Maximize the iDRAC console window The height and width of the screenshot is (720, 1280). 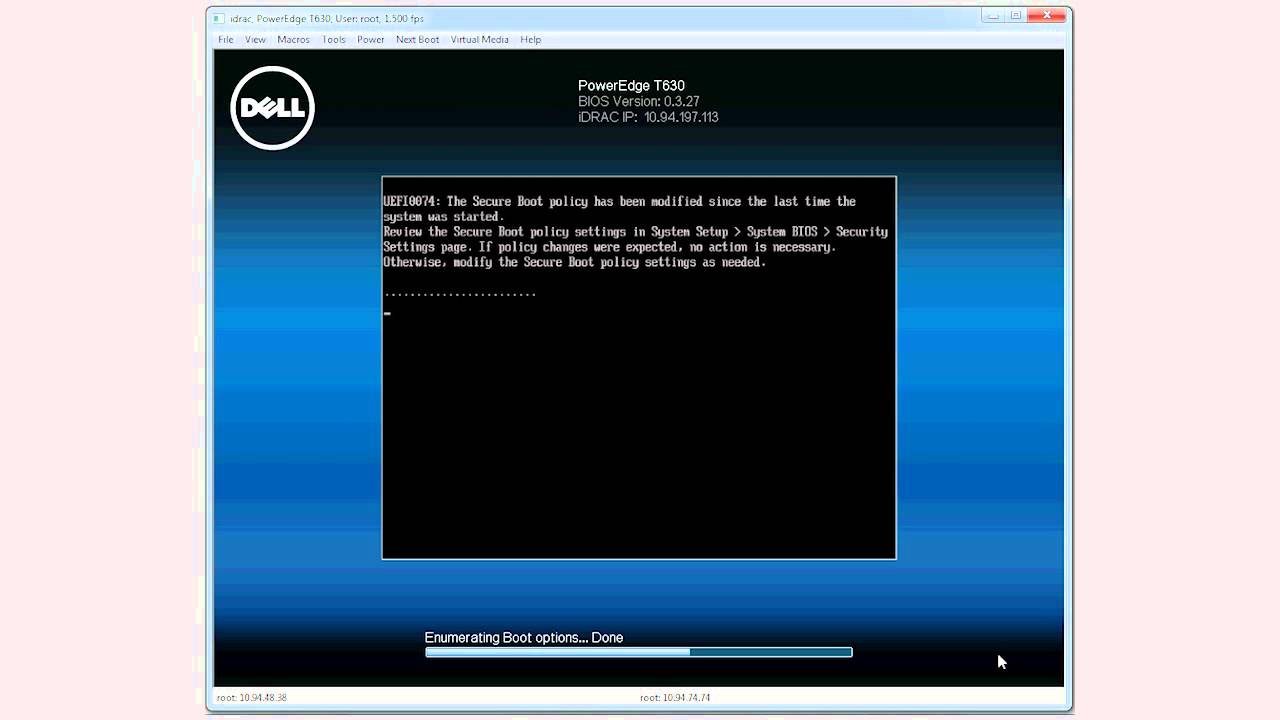pos(1016,15)
